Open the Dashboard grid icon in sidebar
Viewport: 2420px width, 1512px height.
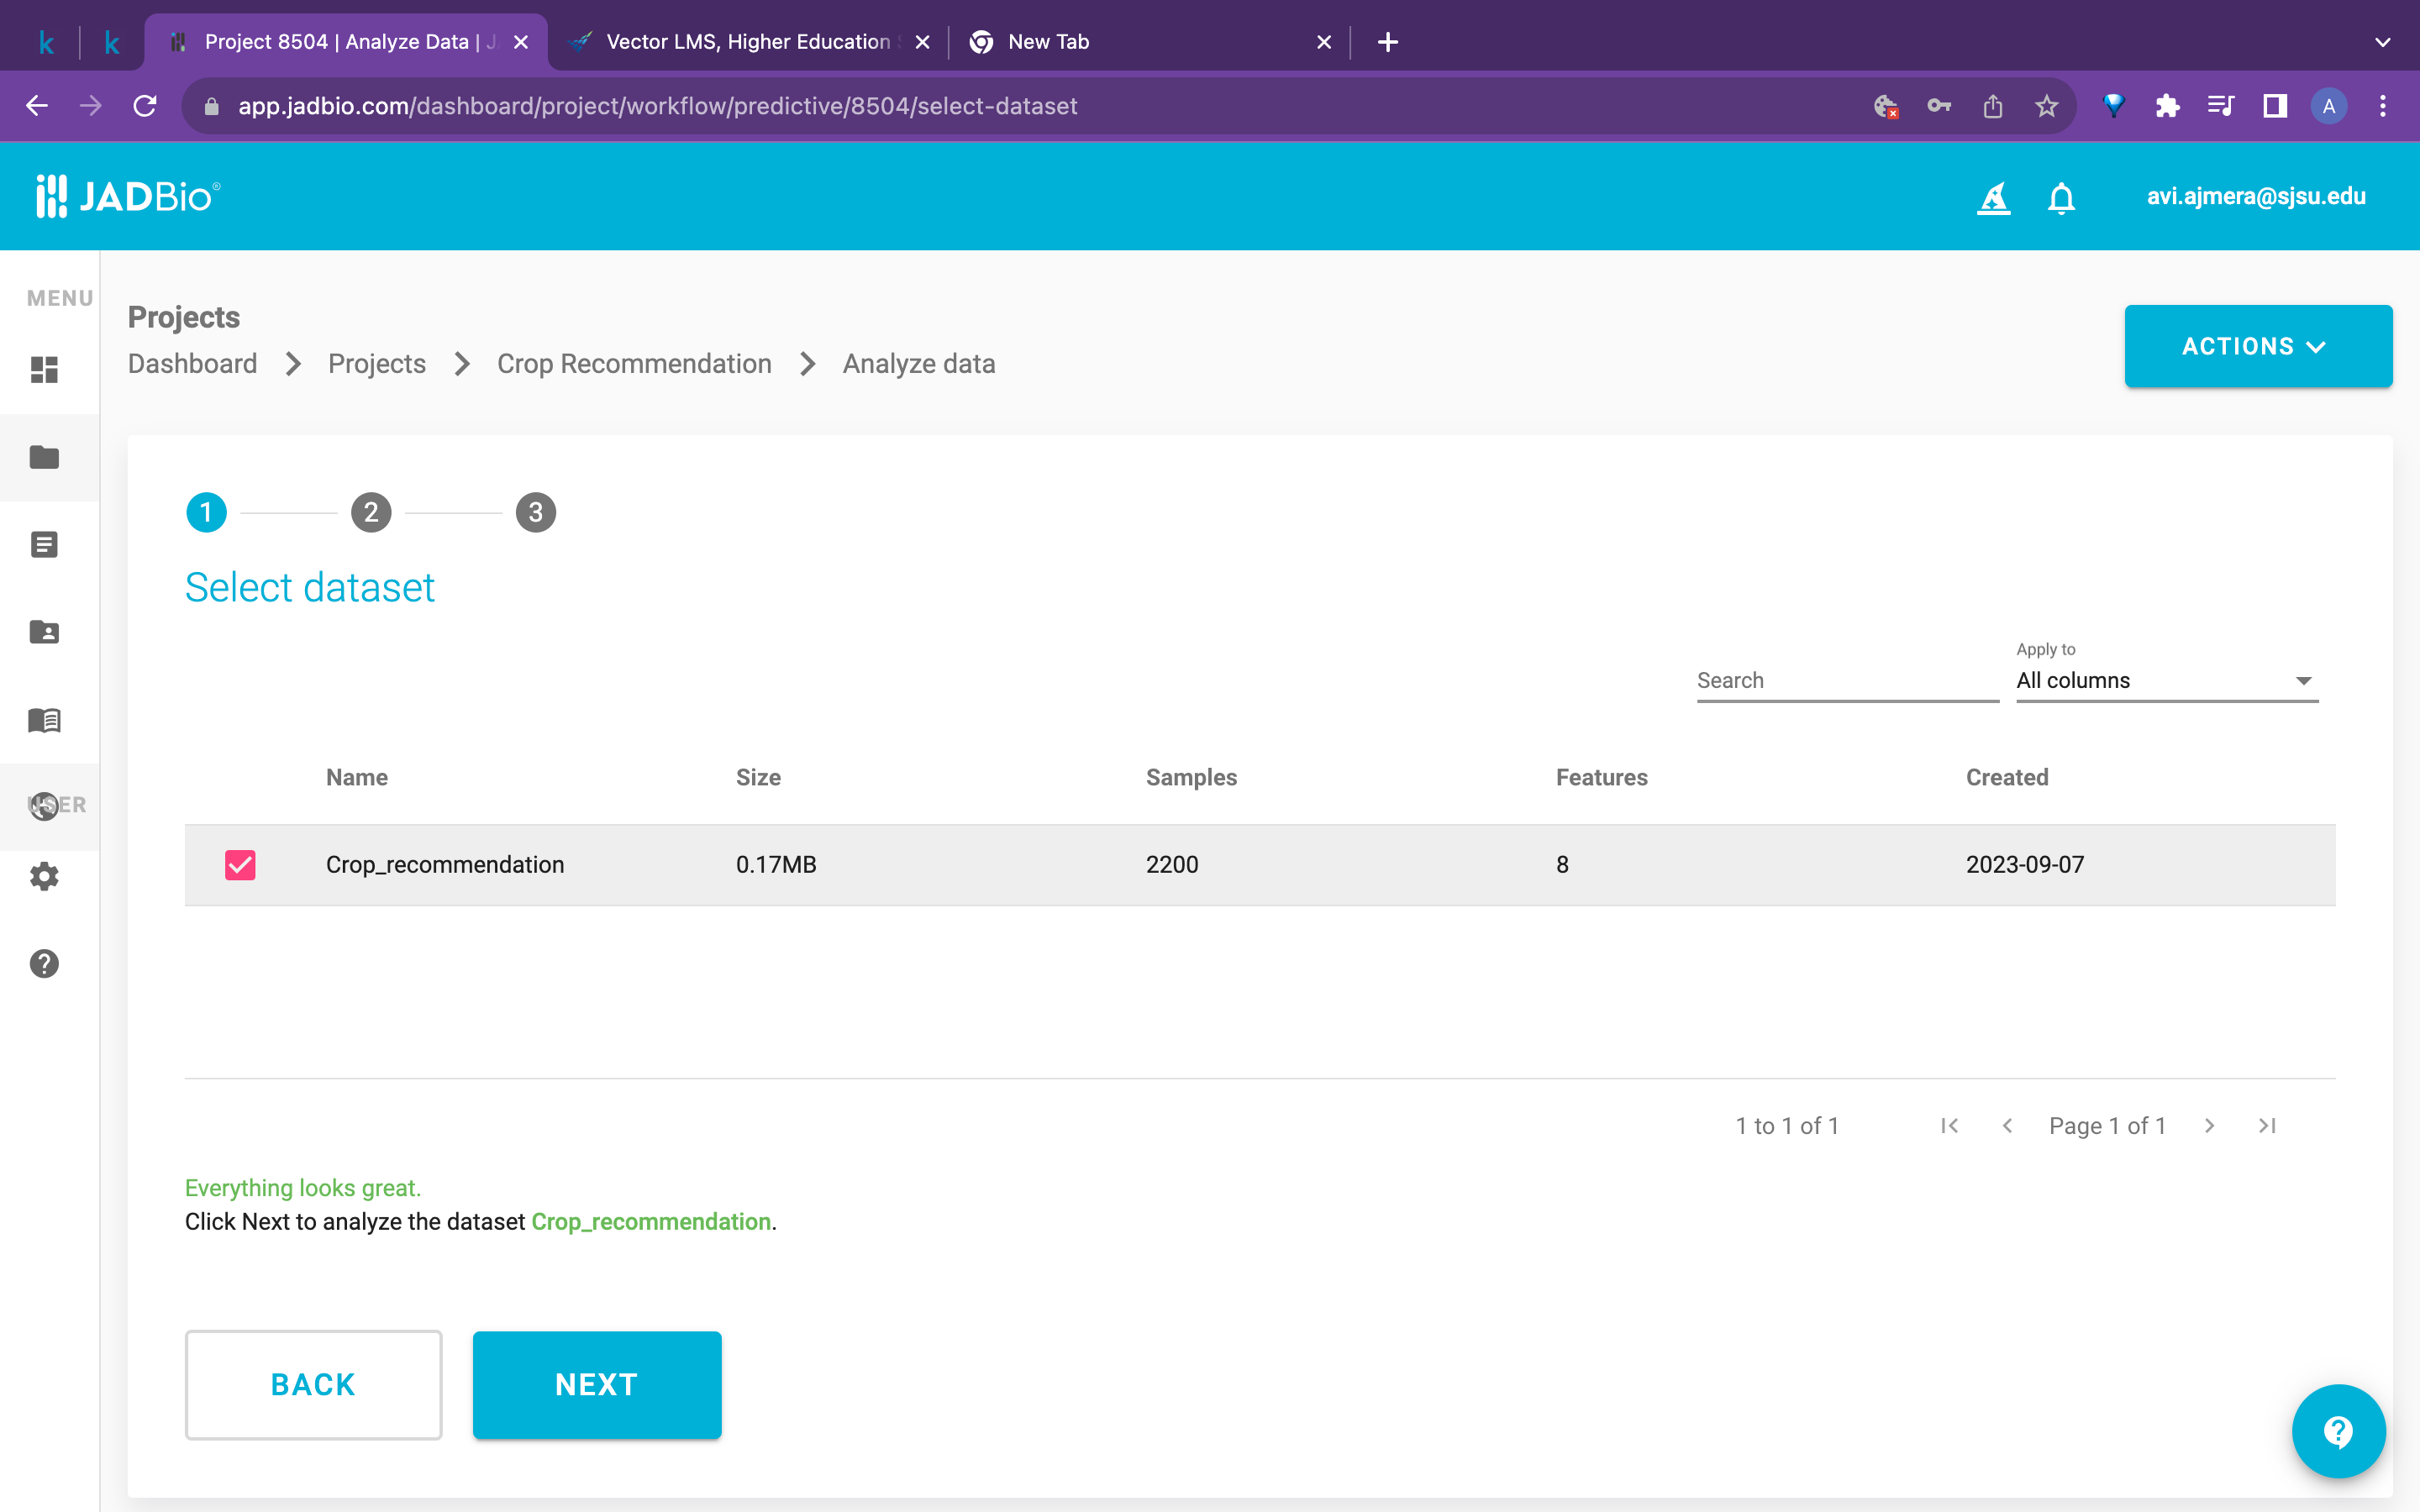[x=44, y=370]
